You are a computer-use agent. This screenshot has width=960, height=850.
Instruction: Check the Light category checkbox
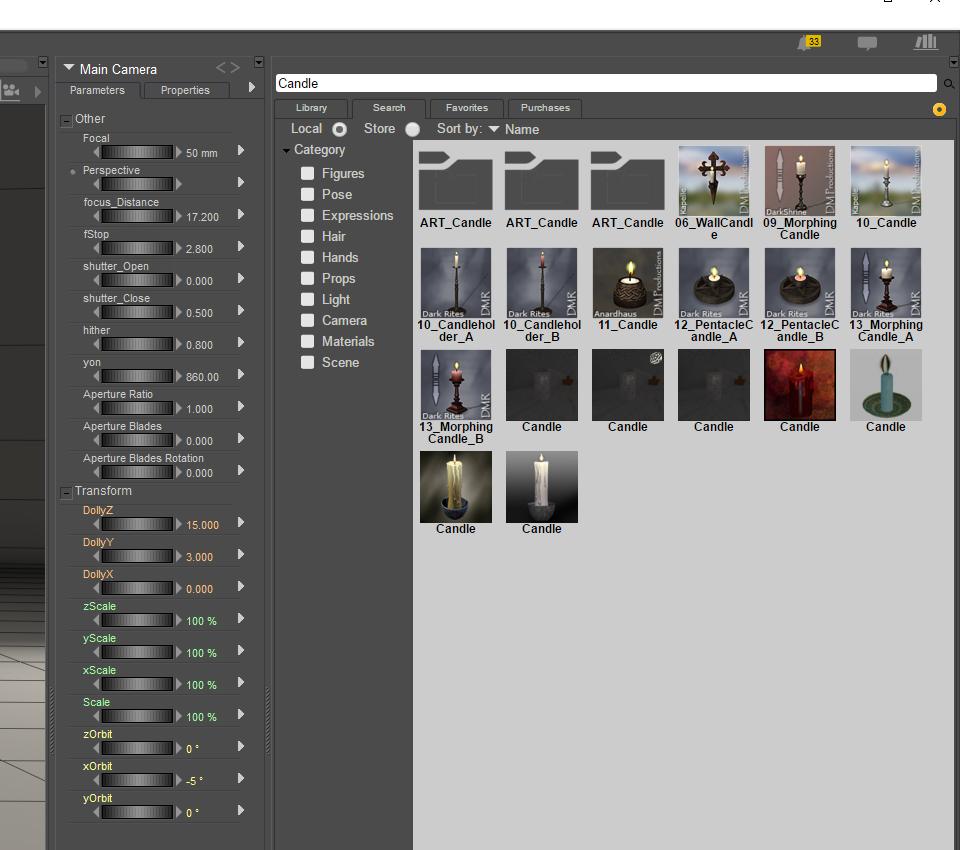307,299
